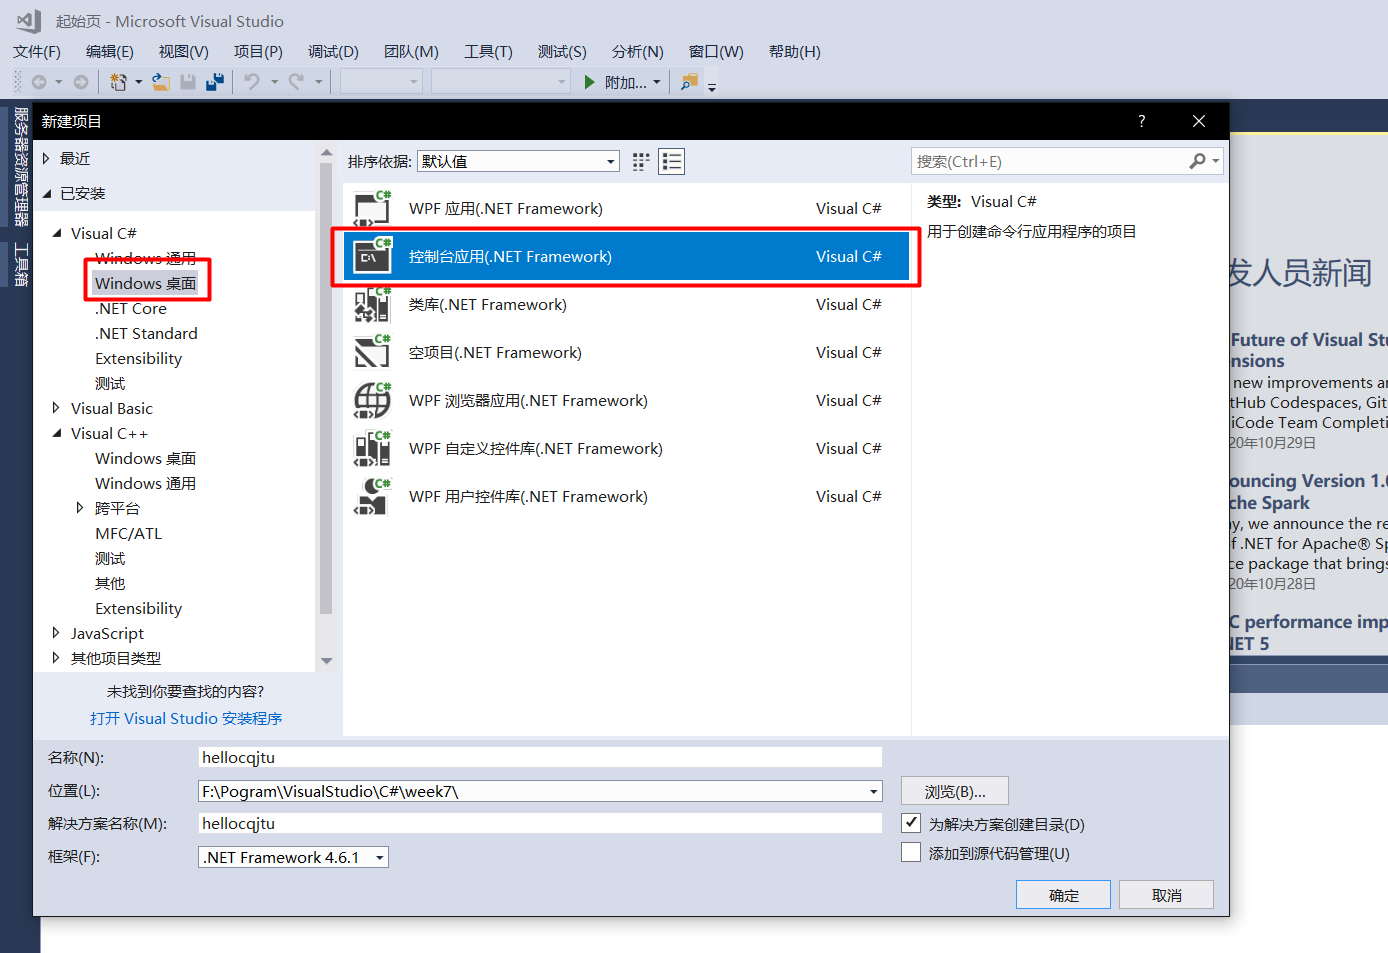Click the scroll down arrow of tree panel
The image size is (1388, 953).
tap(326, 661)
